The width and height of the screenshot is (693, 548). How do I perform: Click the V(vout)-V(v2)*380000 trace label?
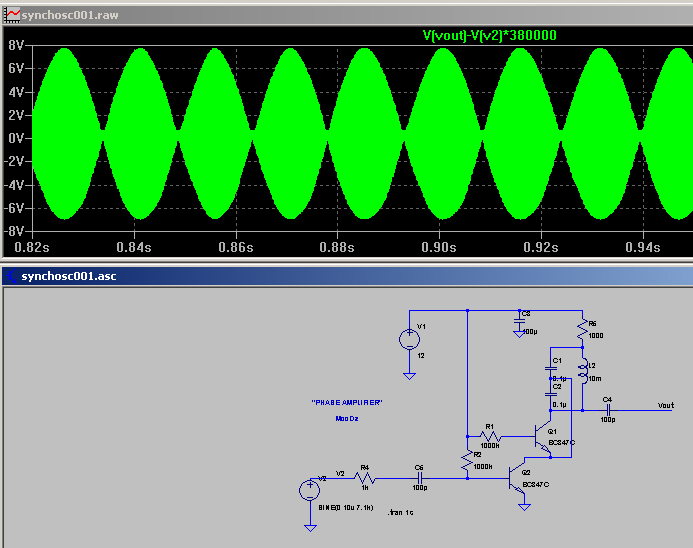point(489,35)
